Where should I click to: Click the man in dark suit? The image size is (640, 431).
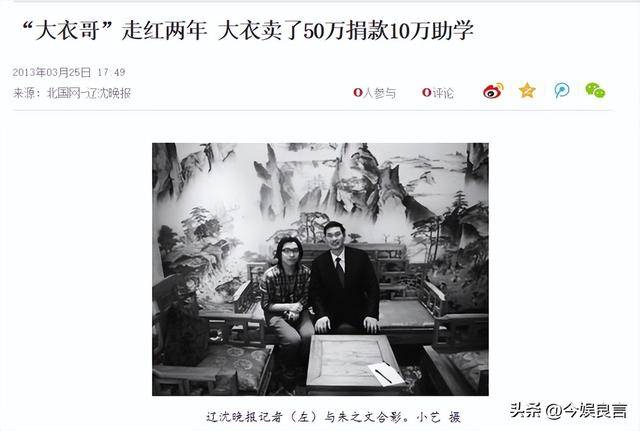(x=344, y=278)
